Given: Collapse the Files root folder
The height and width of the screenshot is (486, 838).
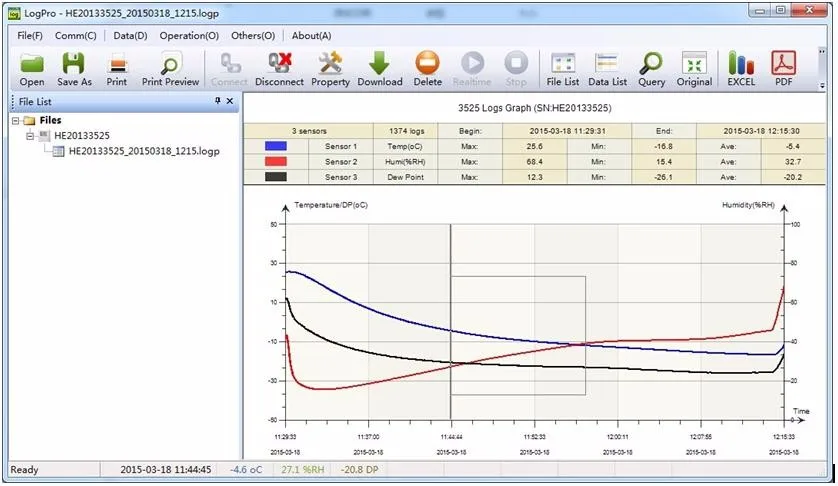Looking at the screenshot, I should (x=16, y=121).
